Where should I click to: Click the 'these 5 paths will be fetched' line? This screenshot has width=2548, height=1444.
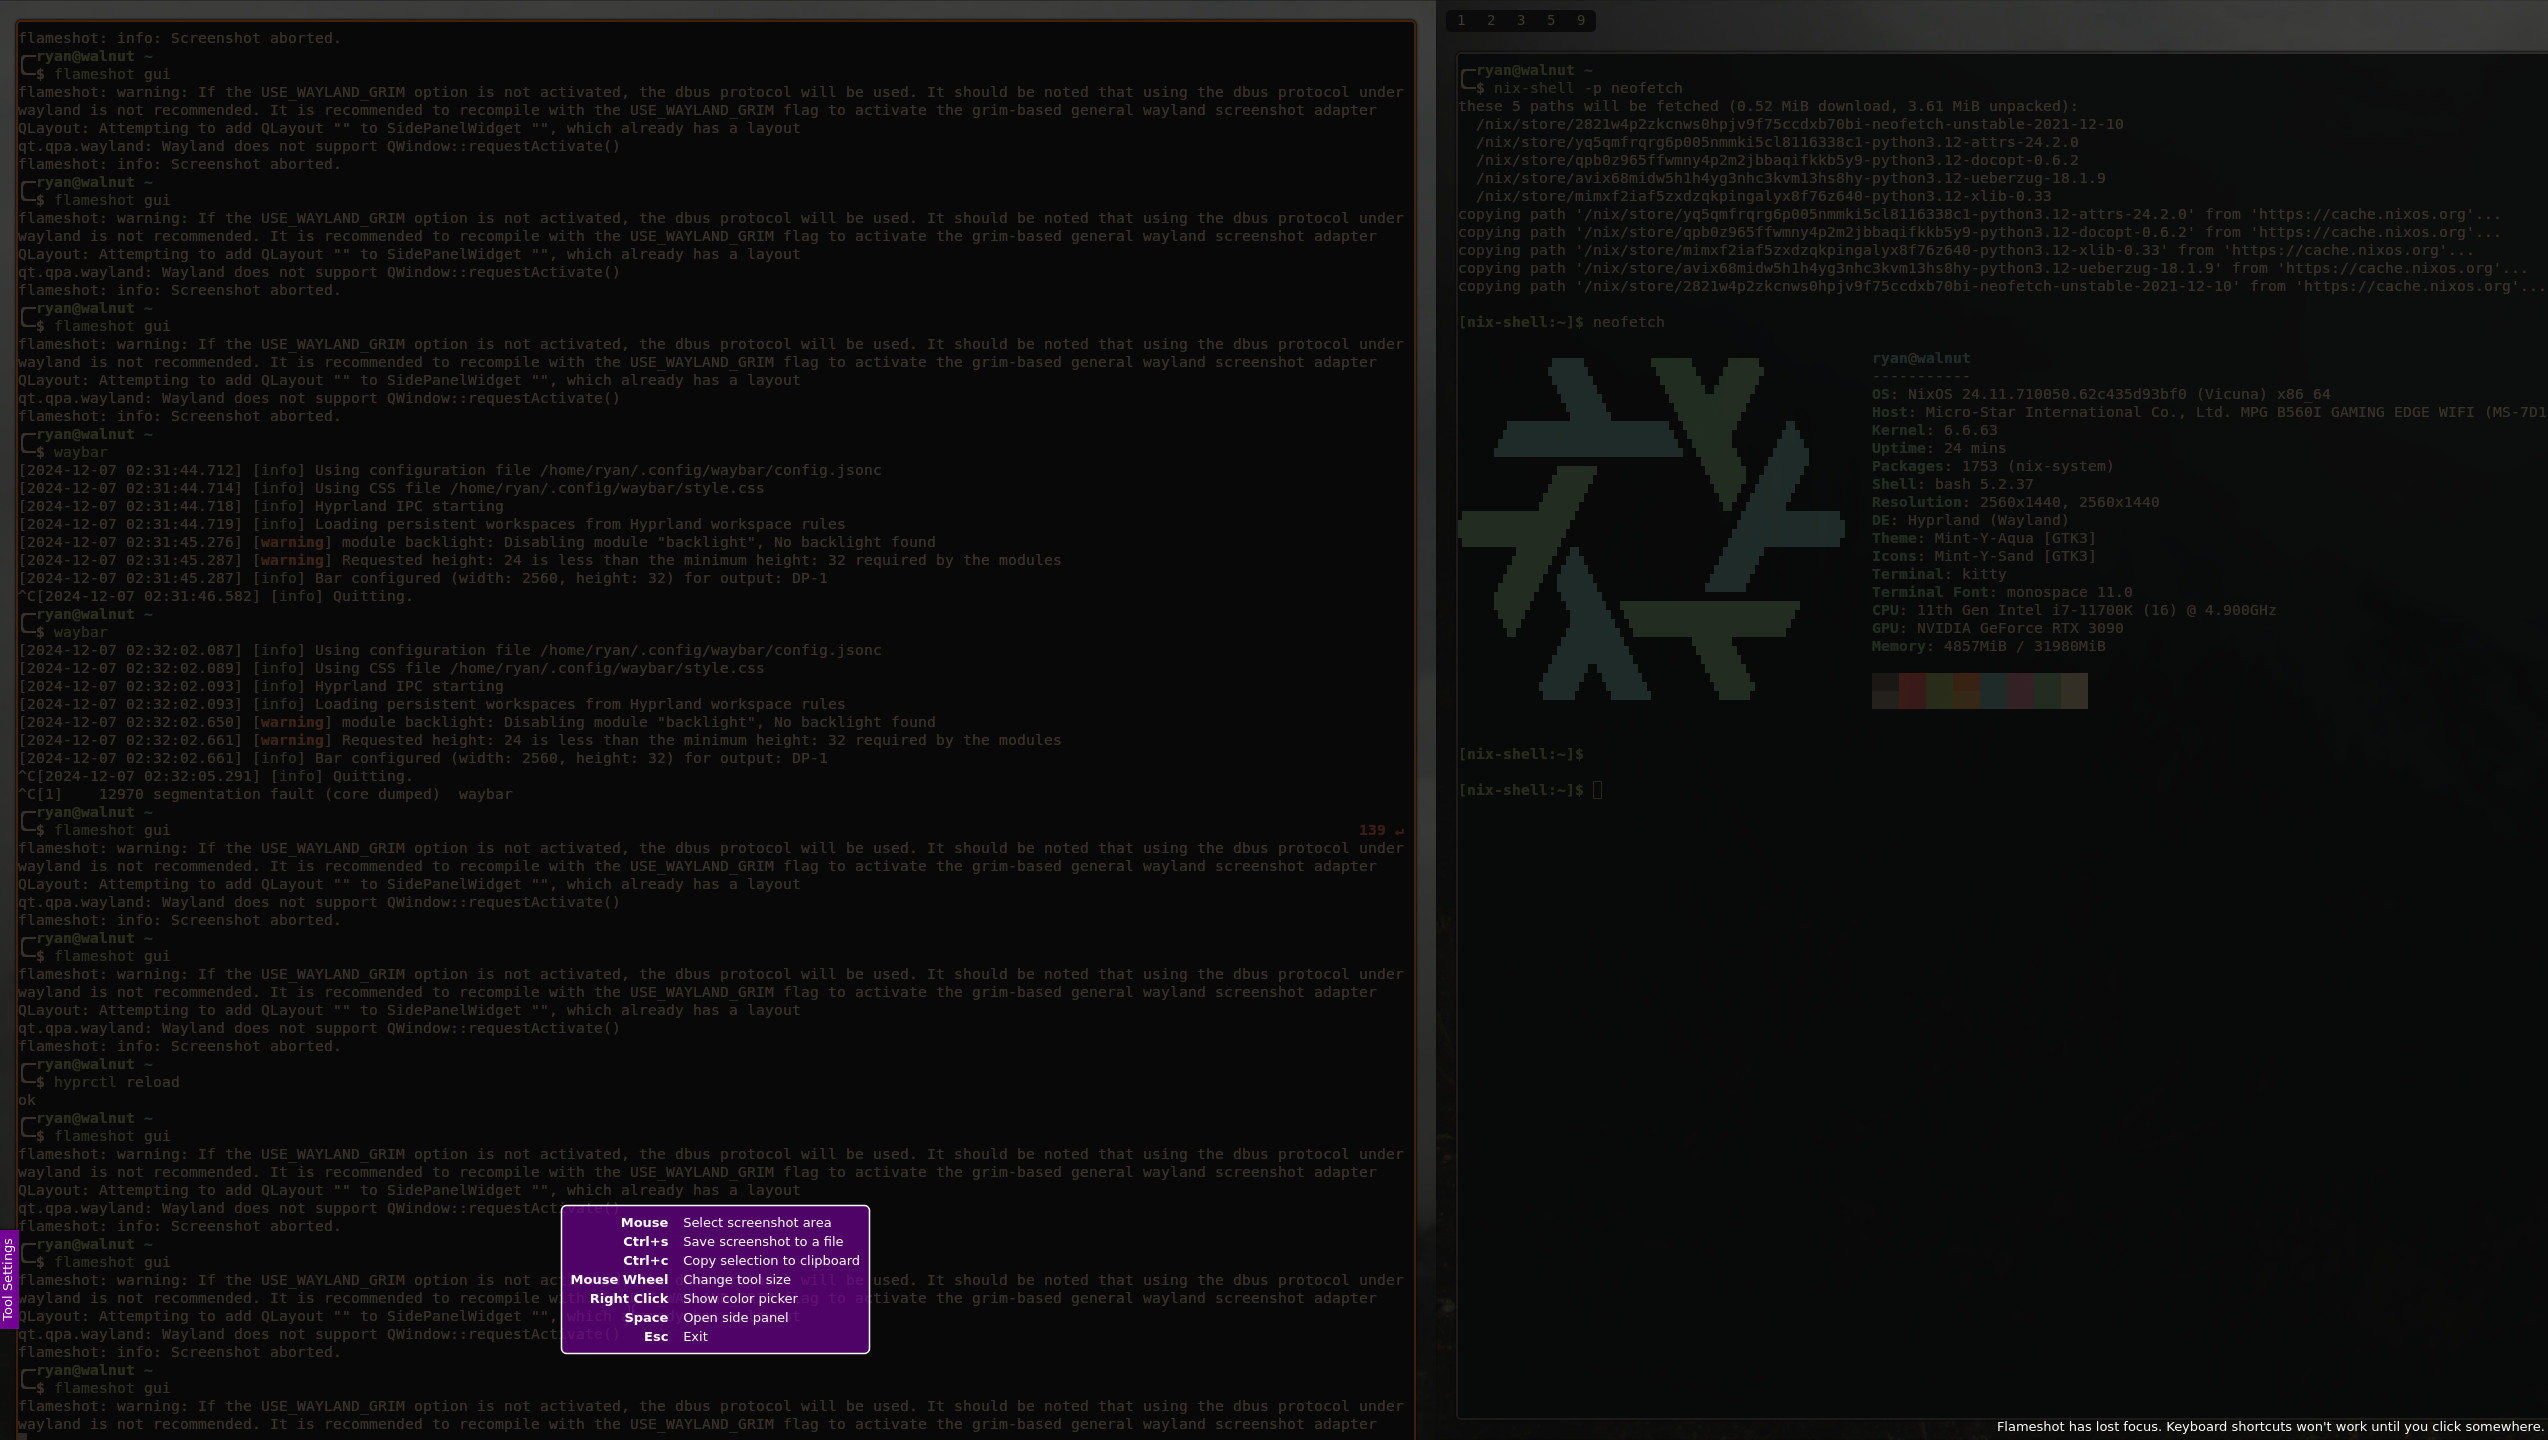[1767, 108]
